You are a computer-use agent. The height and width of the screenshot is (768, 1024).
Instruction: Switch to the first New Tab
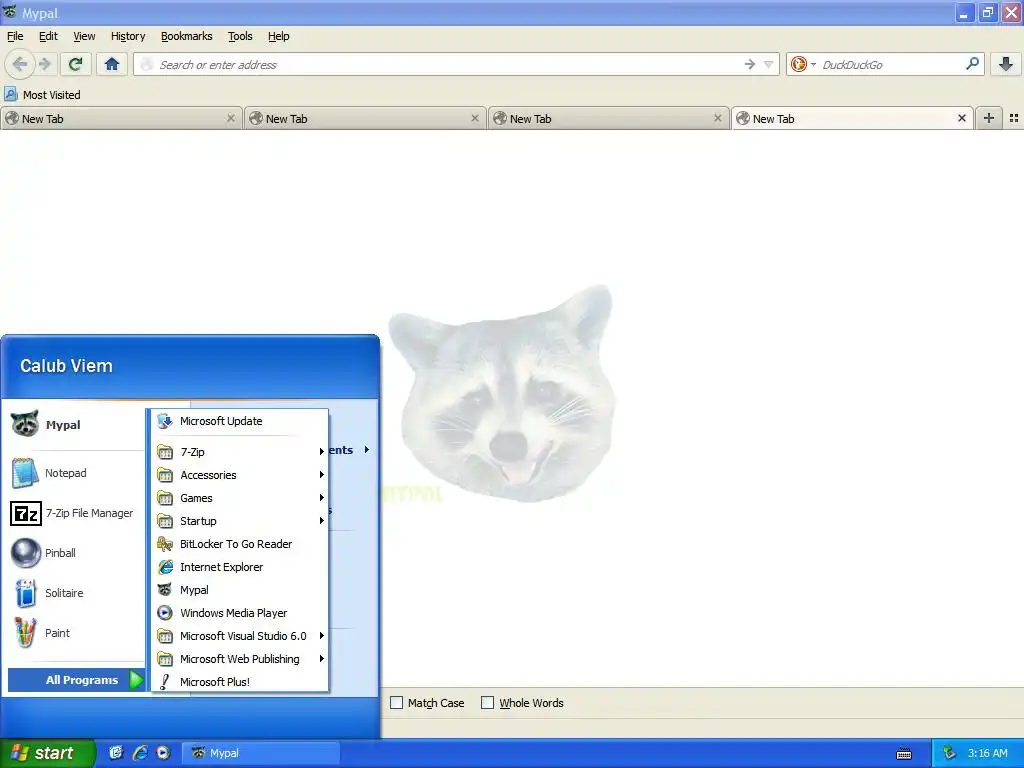(x=121, y=119)
